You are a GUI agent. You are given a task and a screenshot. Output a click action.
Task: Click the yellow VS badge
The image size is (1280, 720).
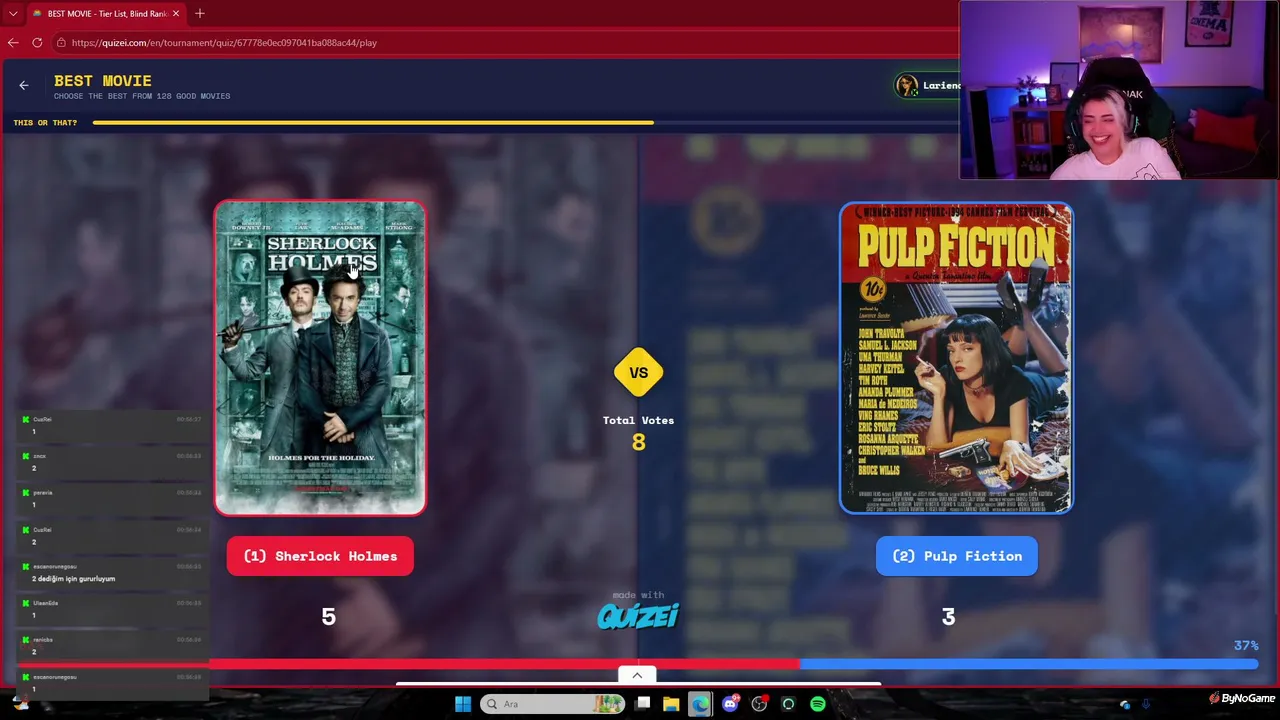point(638,373)
